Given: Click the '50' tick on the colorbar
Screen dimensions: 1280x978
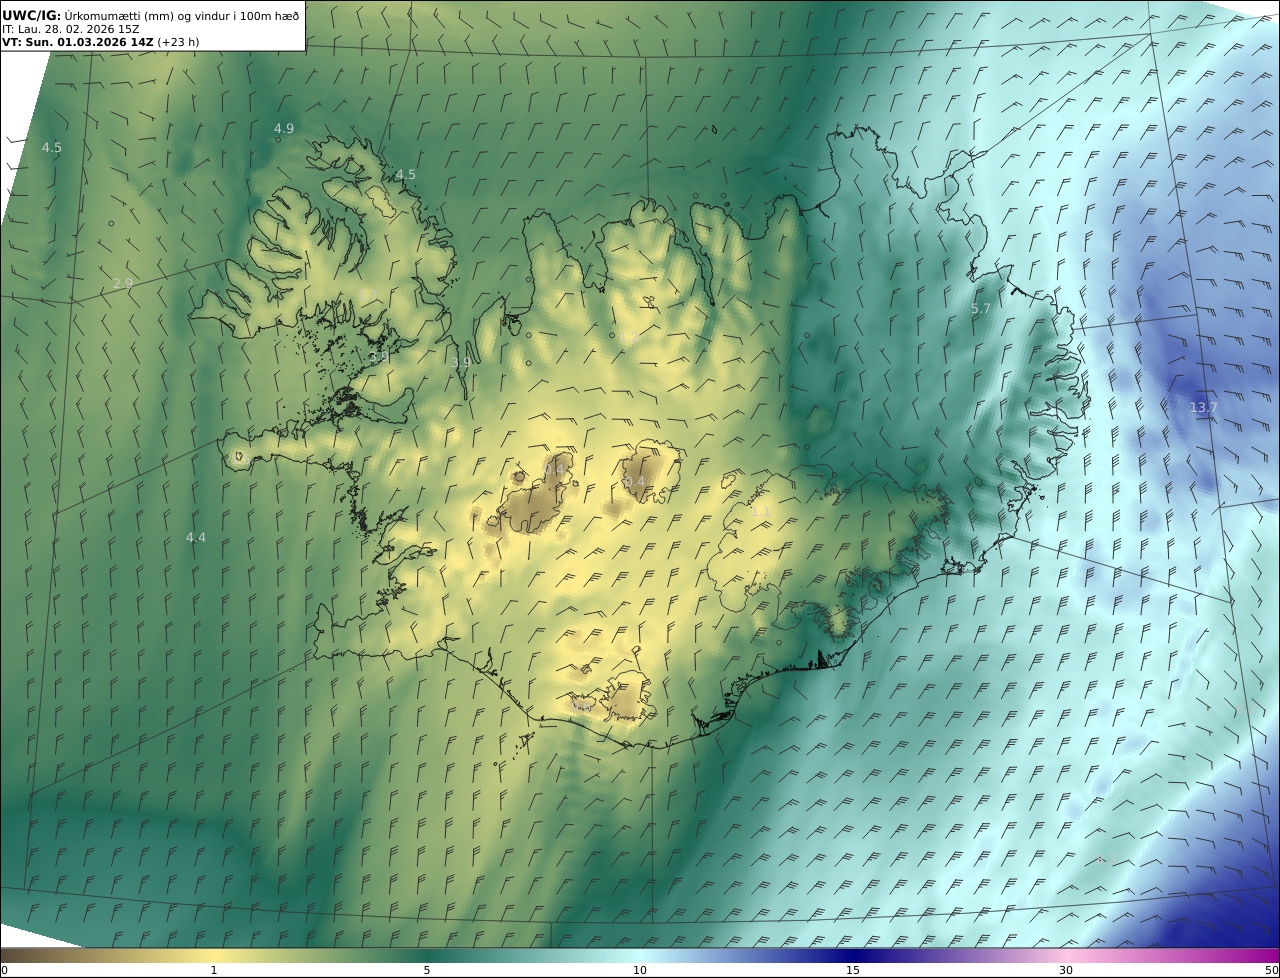Looking at the screenshot, I should tap(1271, 970).
